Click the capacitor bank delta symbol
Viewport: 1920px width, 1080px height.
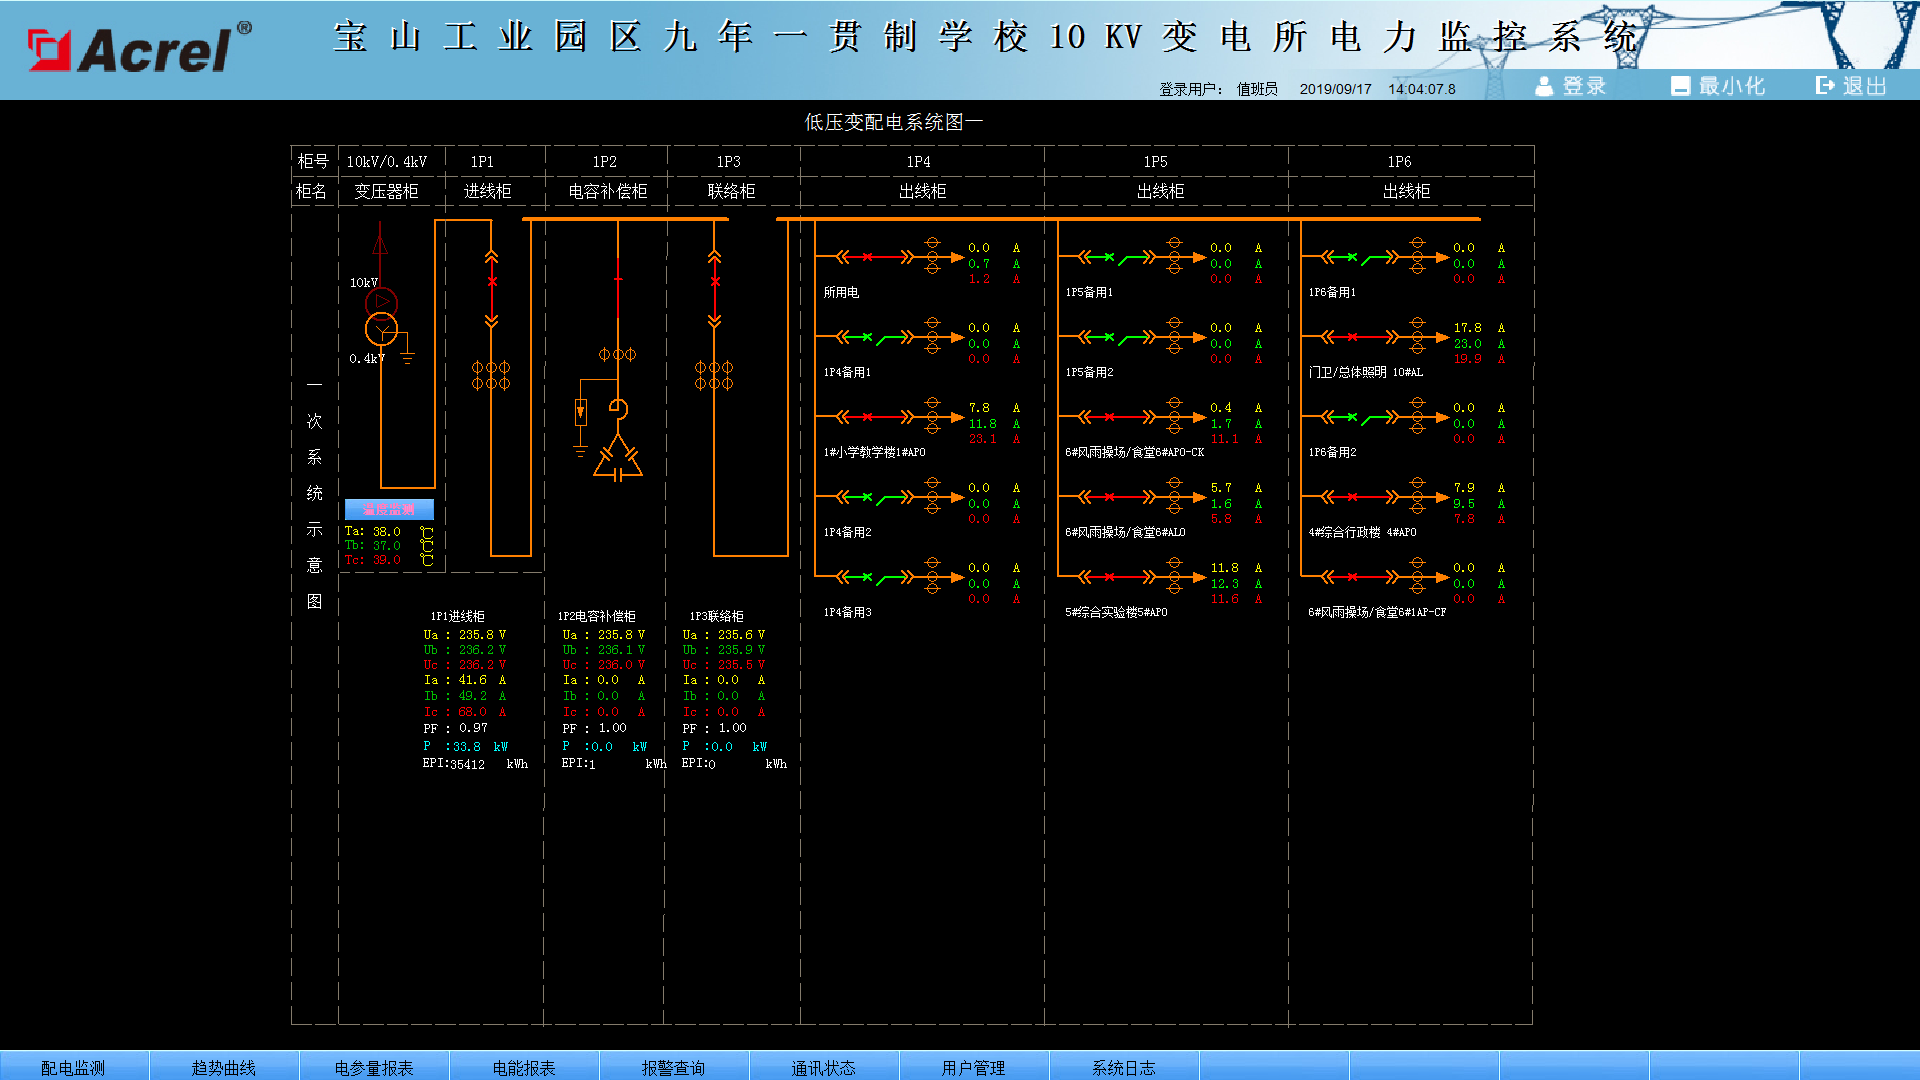618,458
